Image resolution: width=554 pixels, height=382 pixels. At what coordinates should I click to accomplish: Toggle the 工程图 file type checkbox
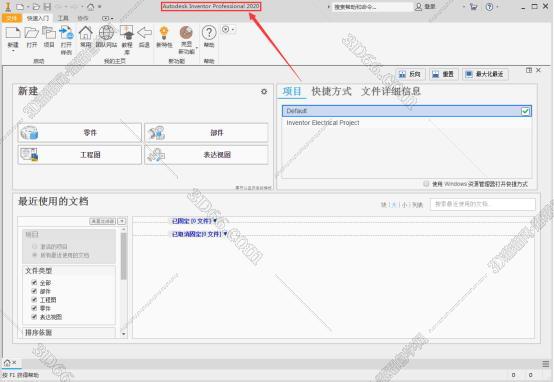[x=34, y=299]
